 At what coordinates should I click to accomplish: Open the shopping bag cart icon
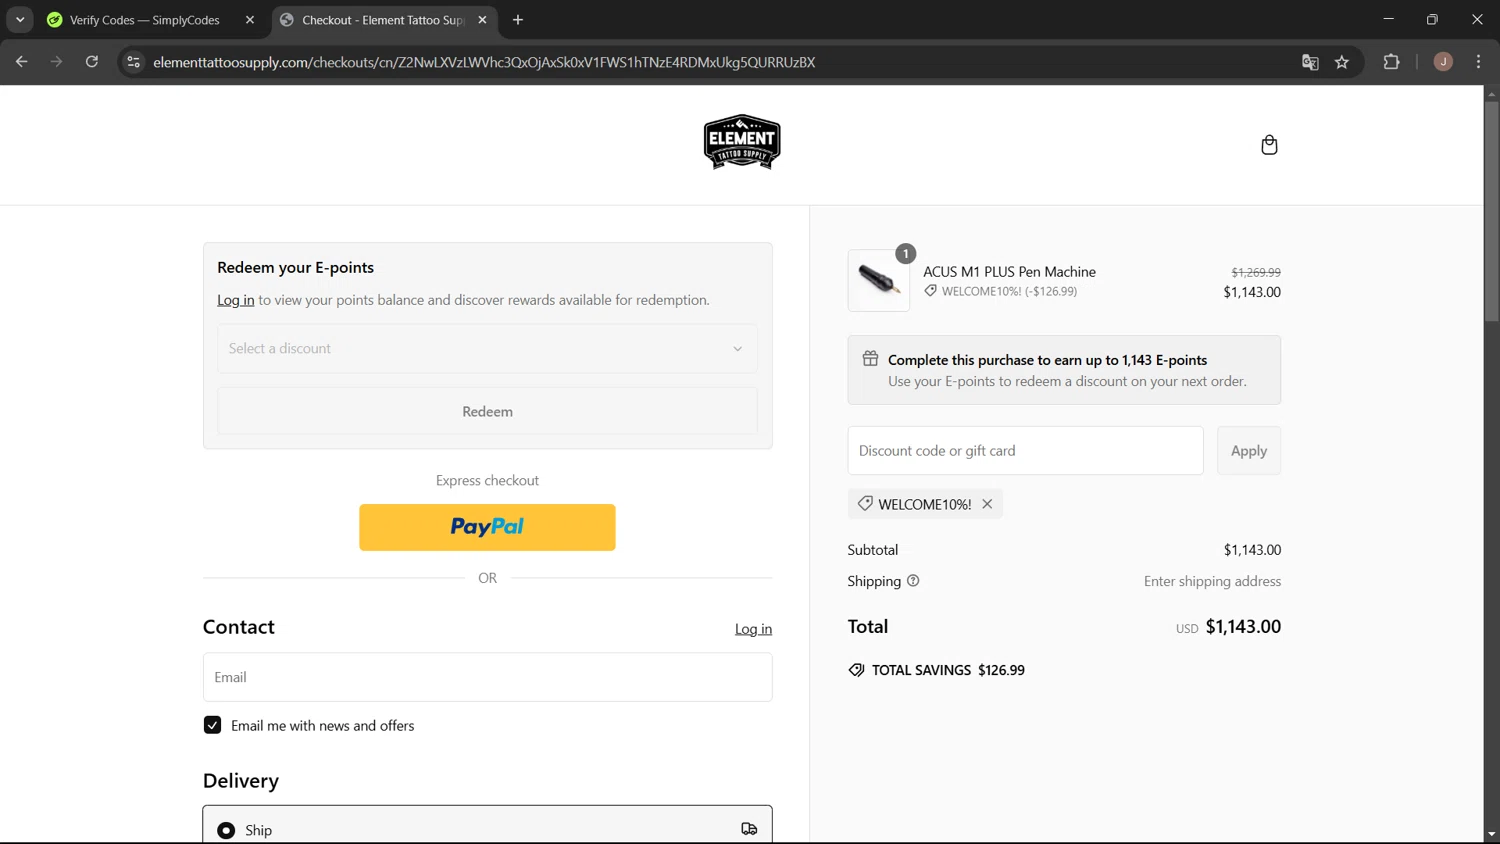1269,145
